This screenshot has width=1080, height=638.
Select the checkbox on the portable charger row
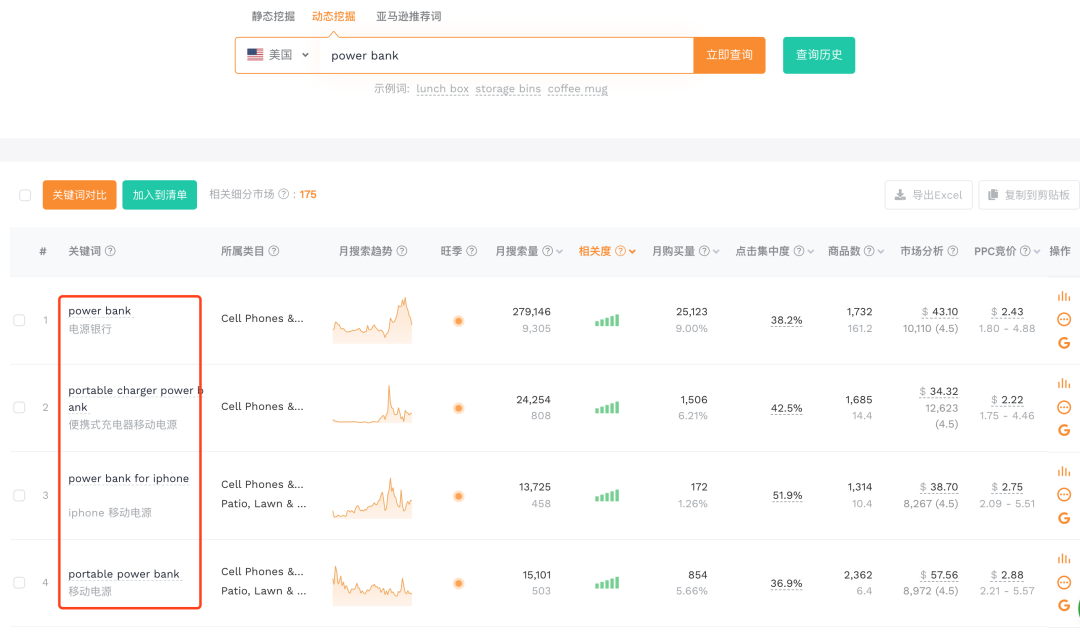(x=18, y=407)
